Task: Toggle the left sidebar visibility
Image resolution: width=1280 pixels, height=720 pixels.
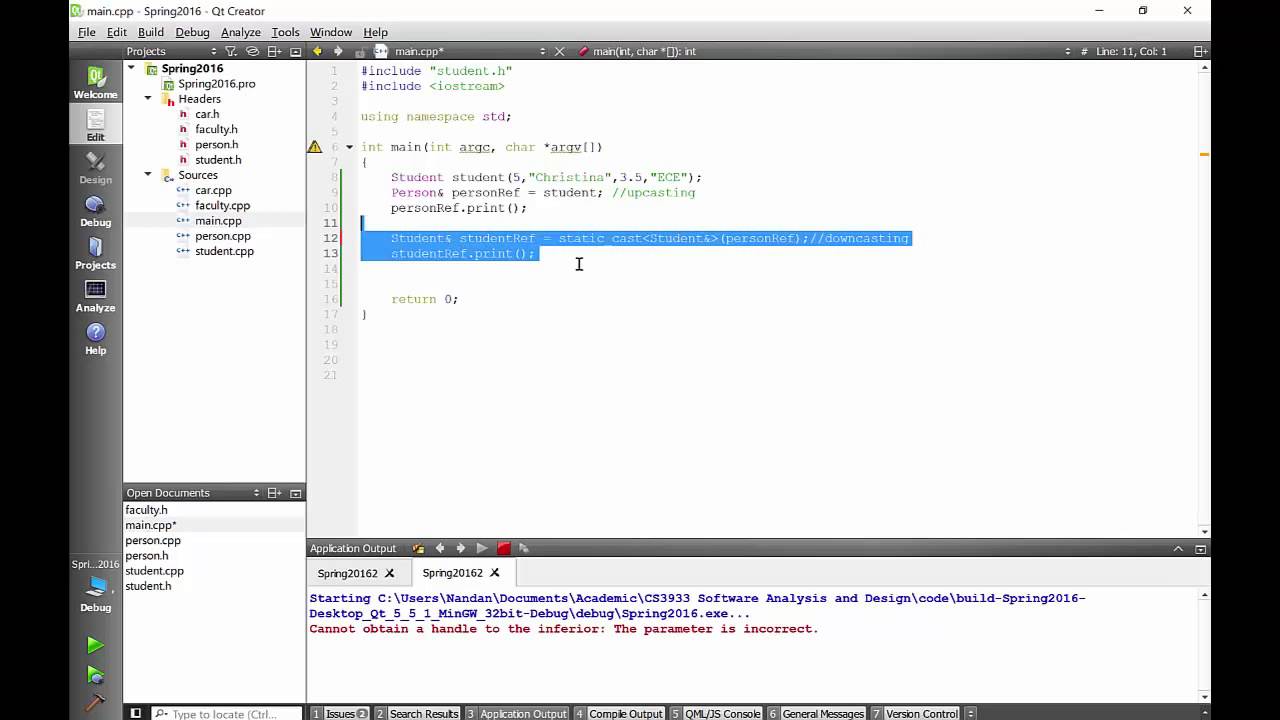Action: pyautogui.click(x=136, y=713)
